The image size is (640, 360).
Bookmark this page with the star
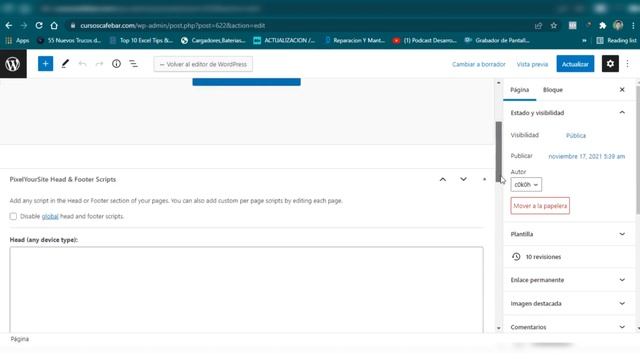[553, 26]
